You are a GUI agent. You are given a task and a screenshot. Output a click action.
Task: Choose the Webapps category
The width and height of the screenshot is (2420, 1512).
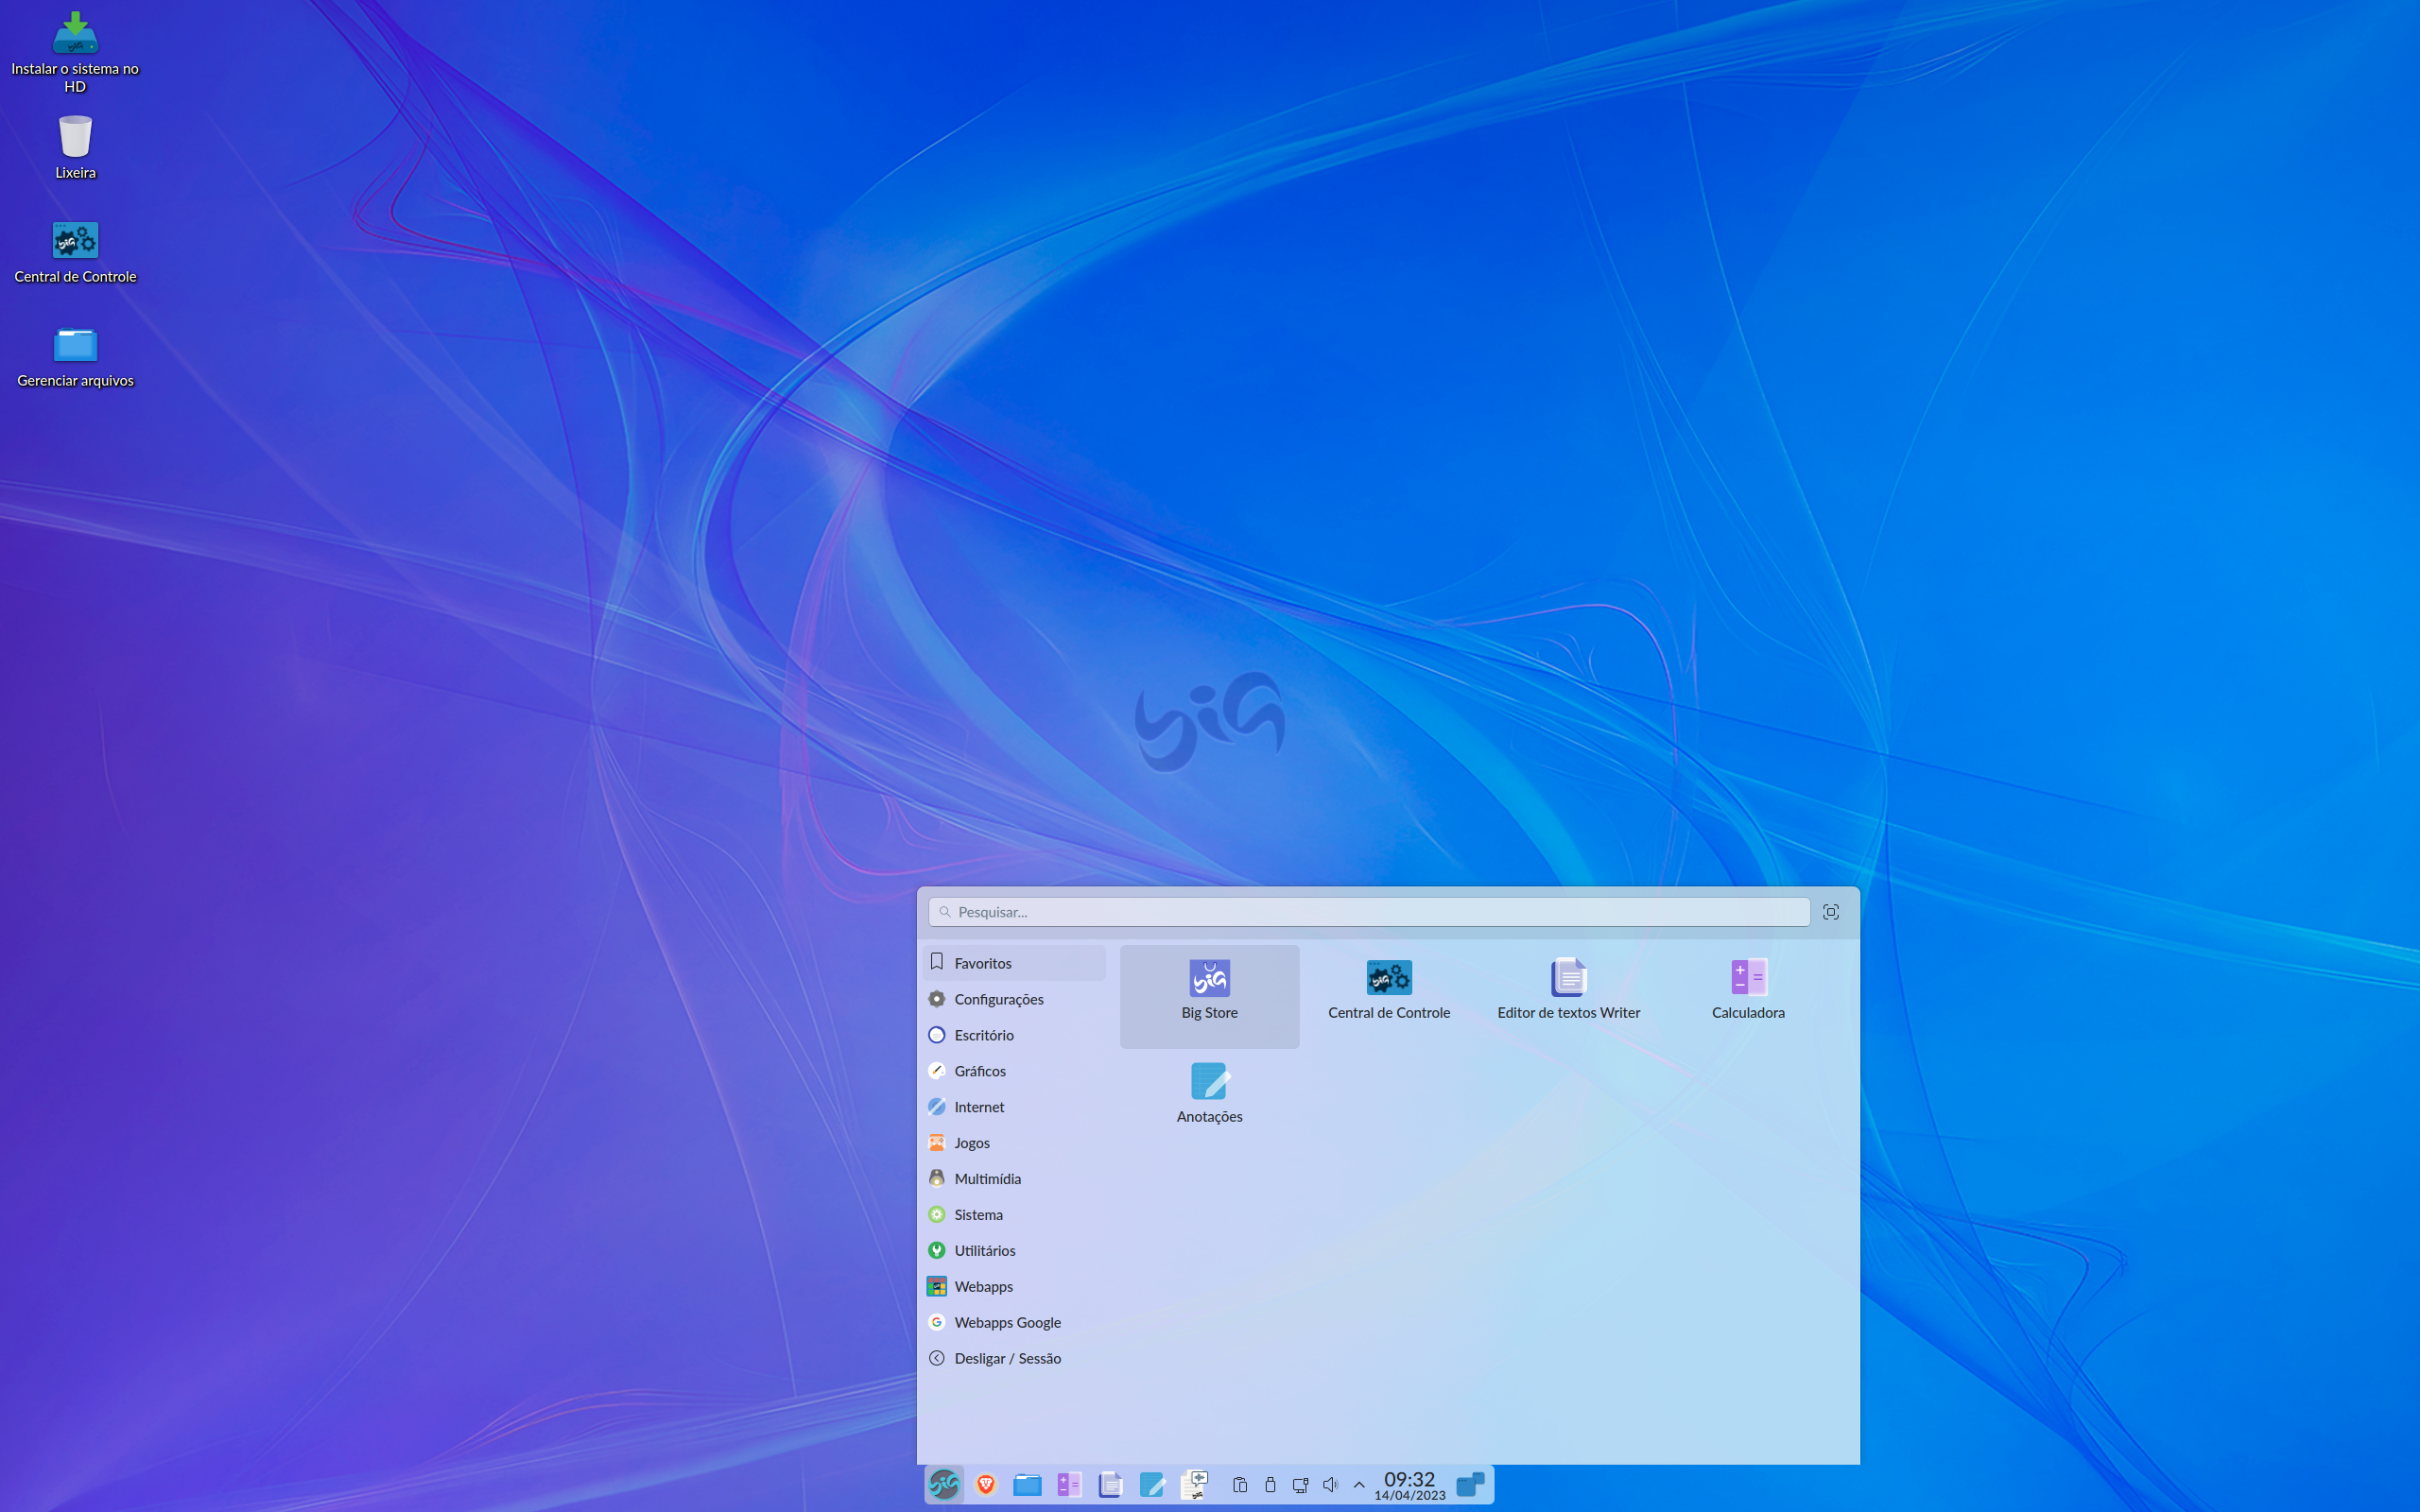[x=1014, y=1287]
